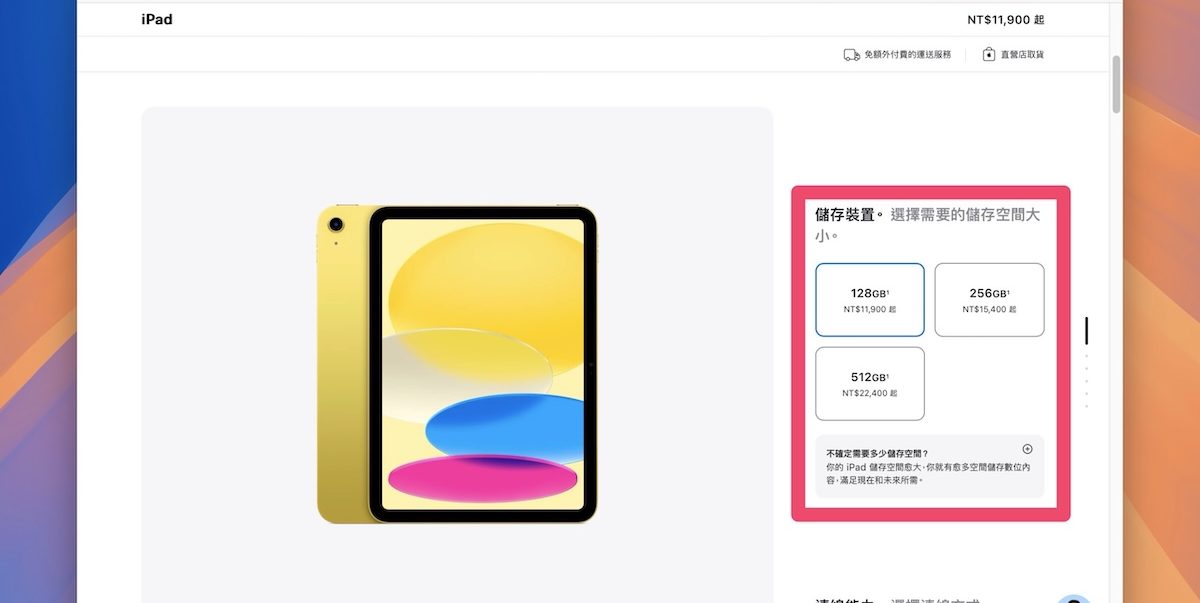Image resolution: width=1200 pixels, height=603 pixels.
Task: Click the store pickup bag icon
Action: point(989,54)
